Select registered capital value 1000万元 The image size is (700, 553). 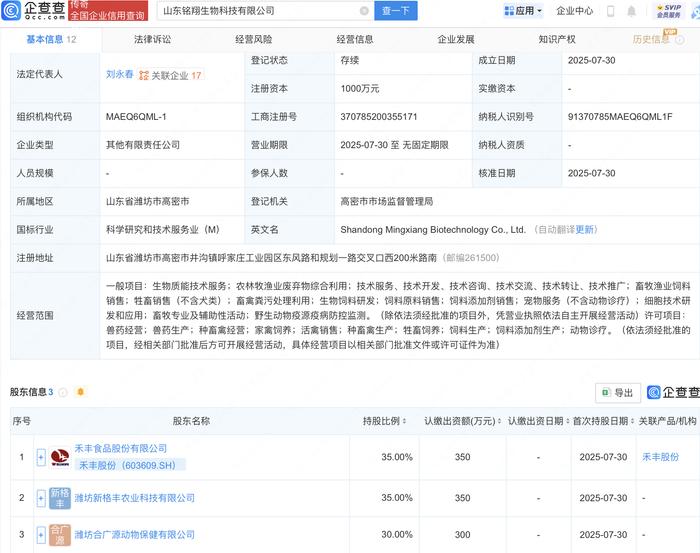pyautogui.click(x=360, y=89)
